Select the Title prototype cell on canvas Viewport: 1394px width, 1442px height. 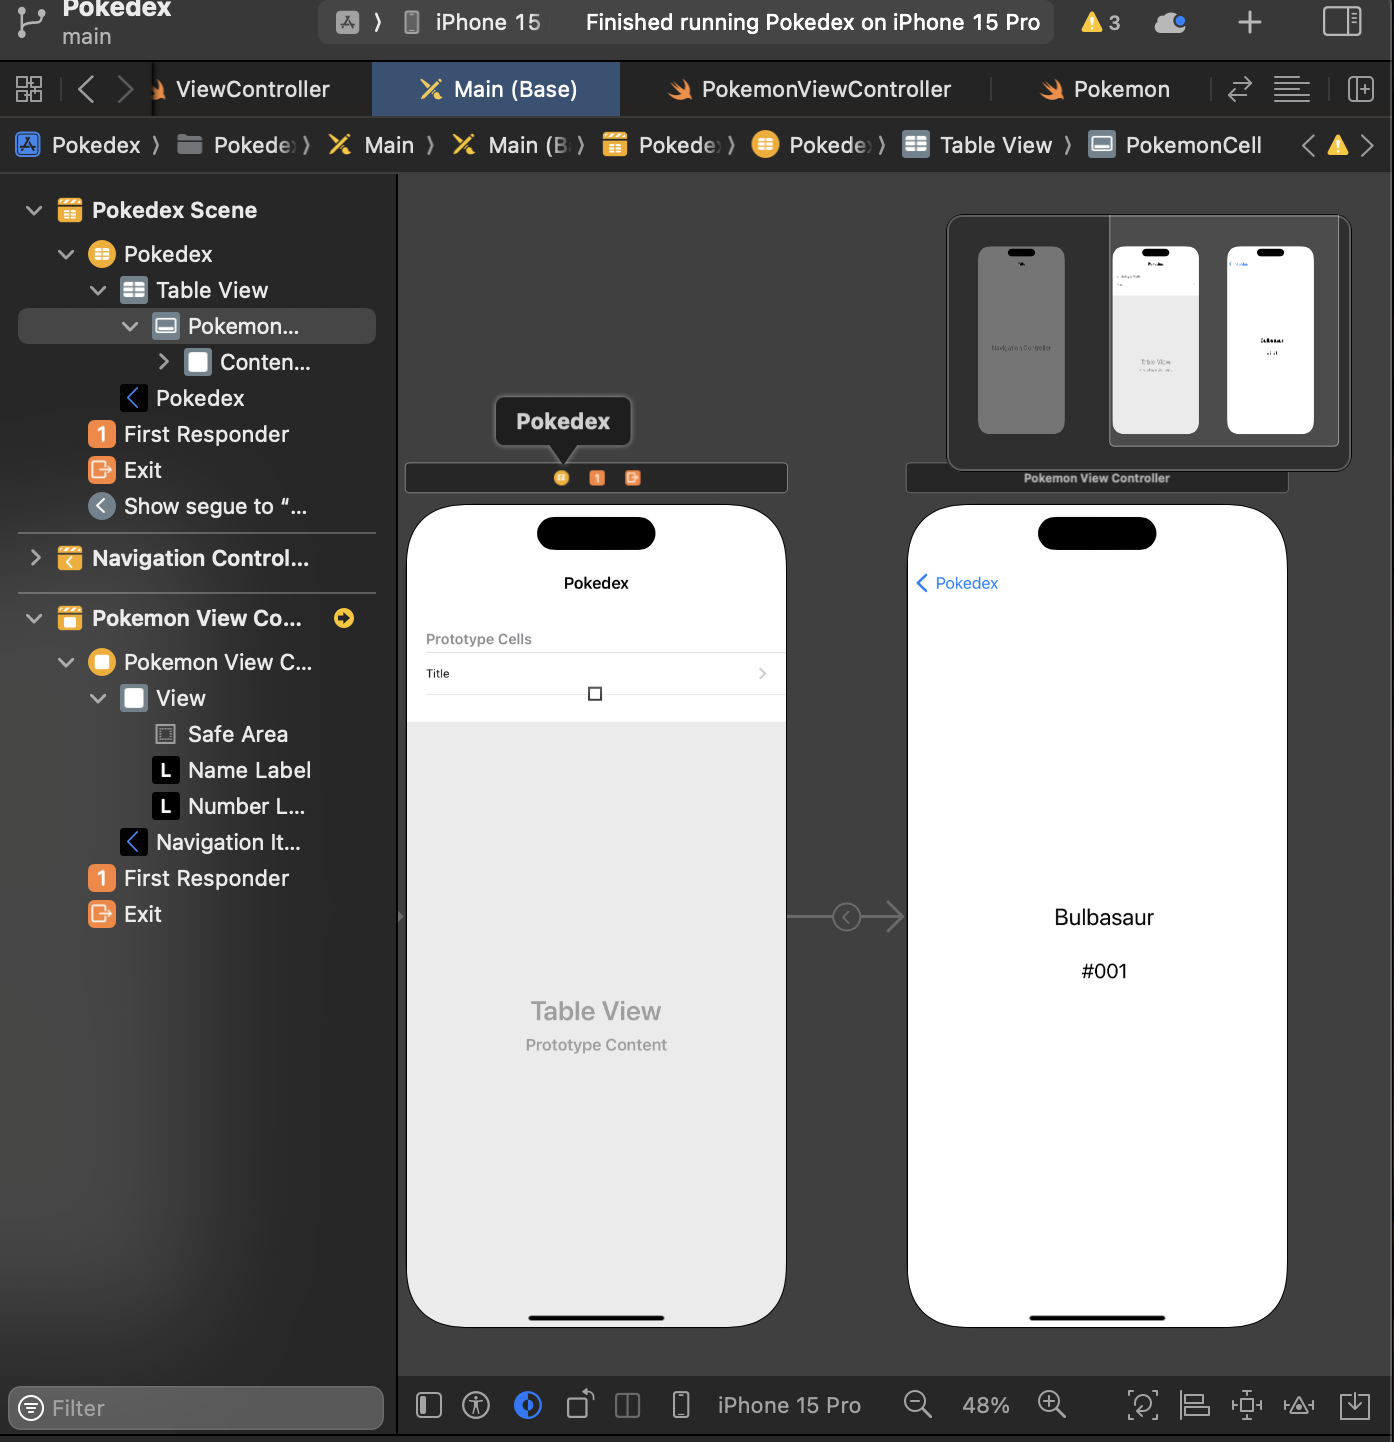596,674
